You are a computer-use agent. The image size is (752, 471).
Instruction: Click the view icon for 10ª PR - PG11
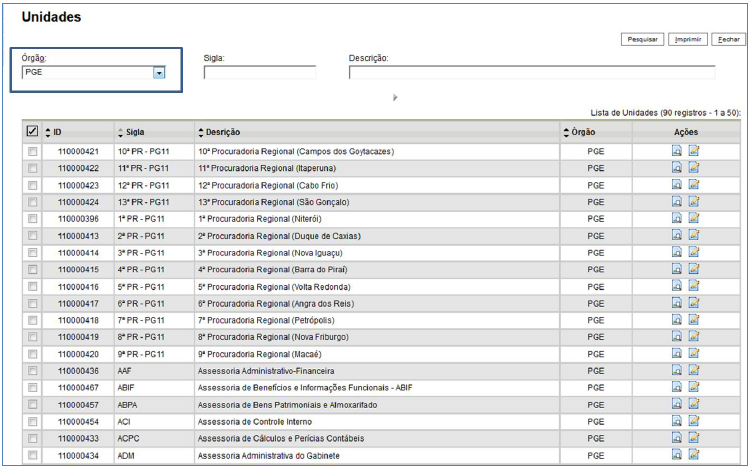coord(677,151)
